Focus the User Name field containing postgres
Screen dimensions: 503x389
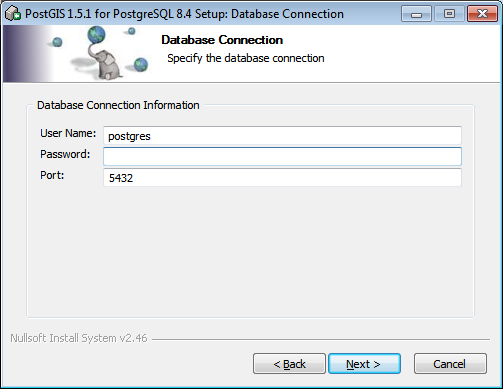click(282, 136)
